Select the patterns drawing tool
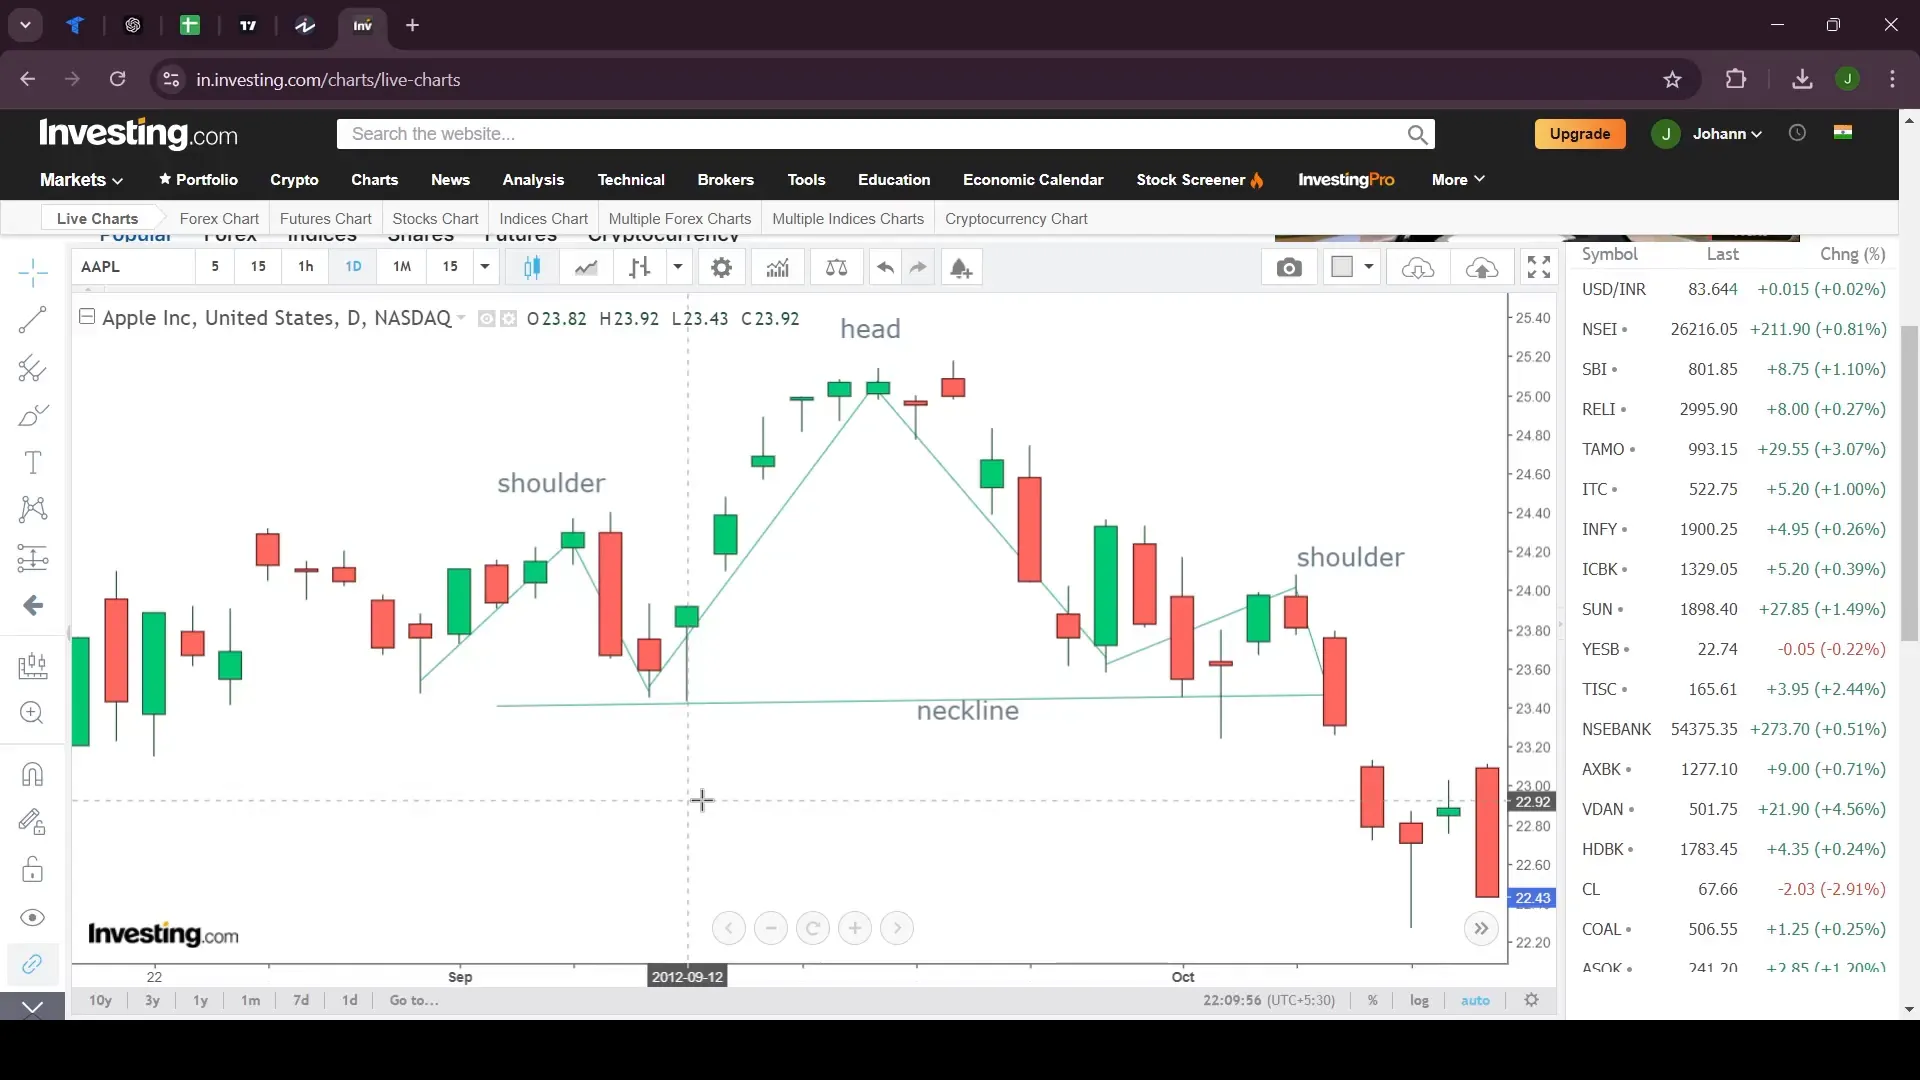The height and width of the screenshot is (1080, 1920). click(x=33, y=509)
